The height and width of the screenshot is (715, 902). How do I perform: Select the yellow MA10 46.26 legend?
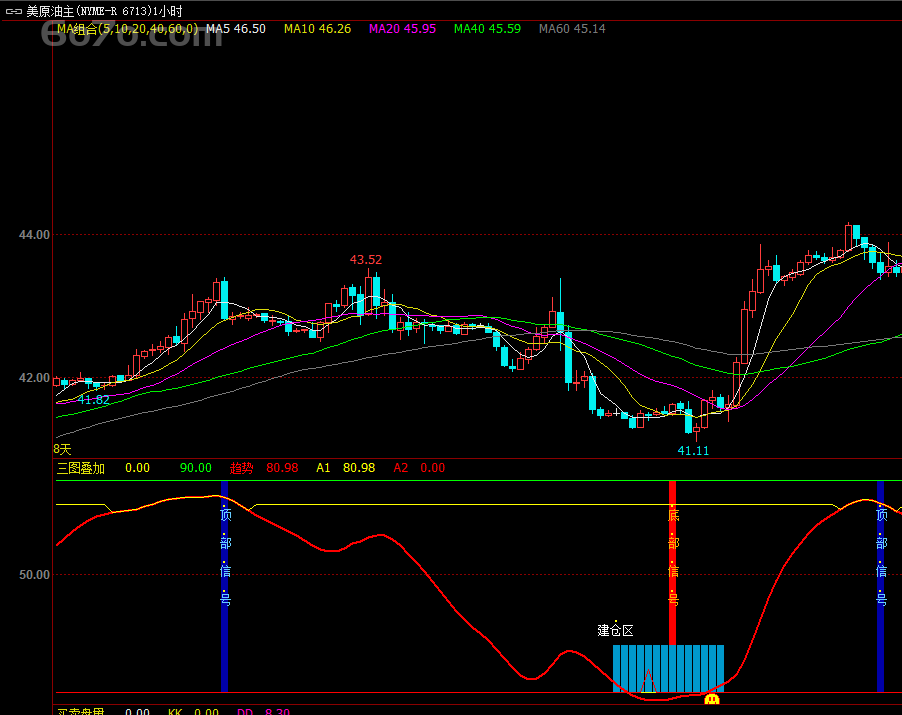tap(317, 29)
